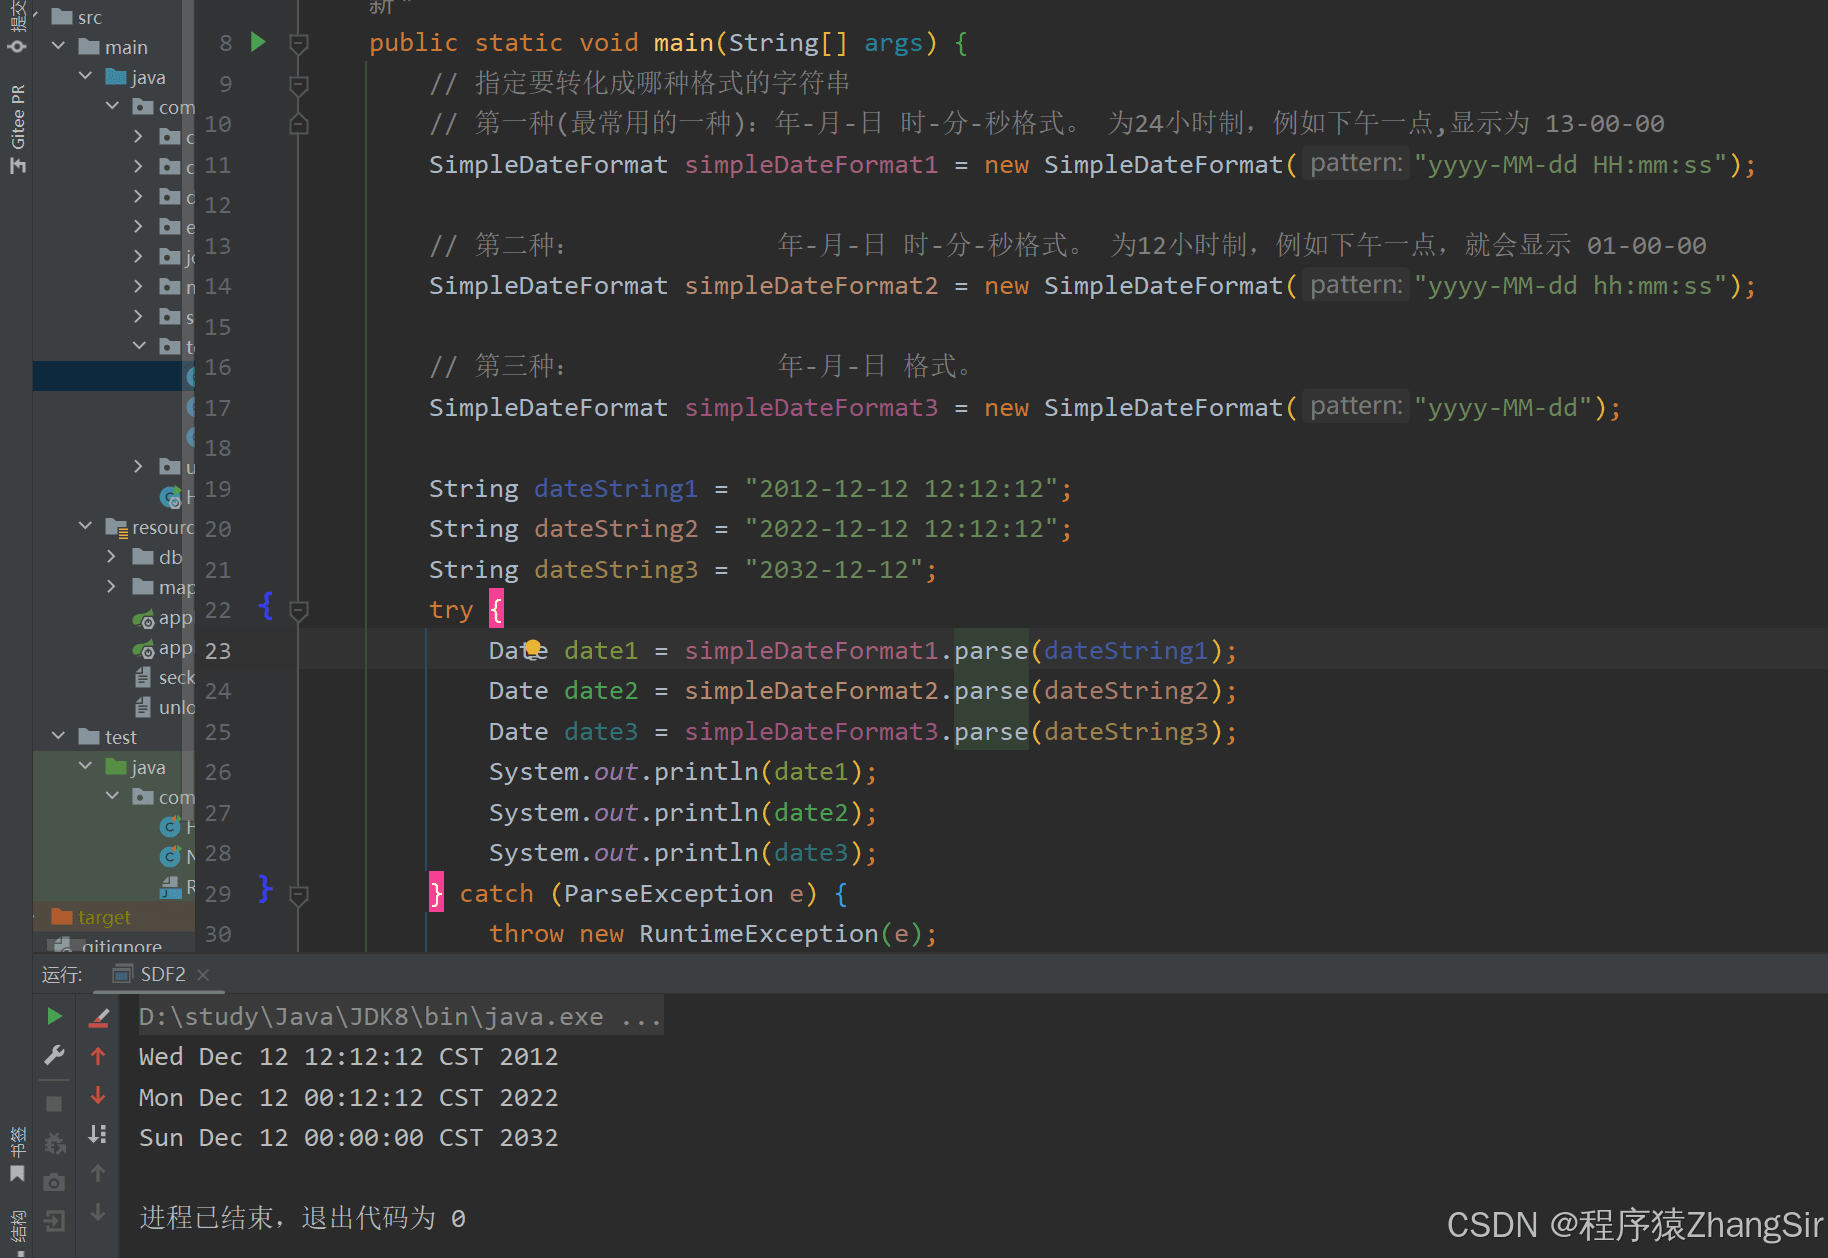Image resolution: width=1828 pixels, height=1258 pixels.
Task: Click the seck file icon in resources
Action: [143, 677]
